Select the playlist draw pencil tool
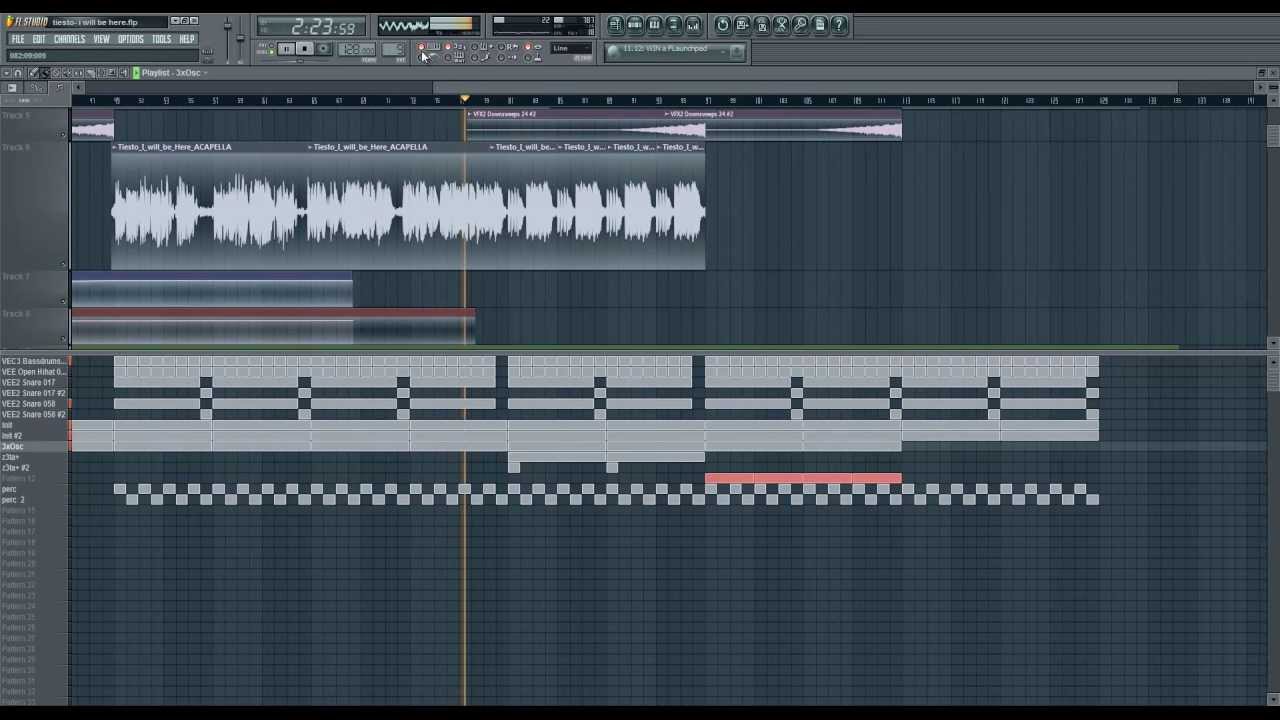Image resolution: width=1280 pixels, height=720 pixels. coord(33,73)
